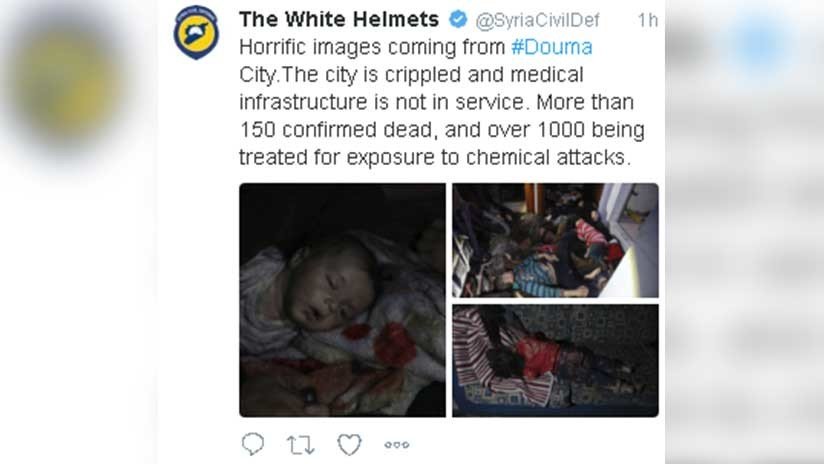Image resolution: width=824 pixels, height=464 pixels.
Task: Click the blue verified badge
Action: [458, 19]
